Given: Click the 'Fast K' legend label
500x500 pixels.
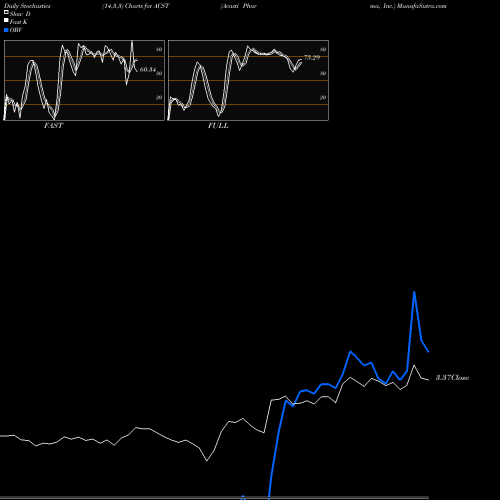Looking at the screenshot, I should coord(19,22).
